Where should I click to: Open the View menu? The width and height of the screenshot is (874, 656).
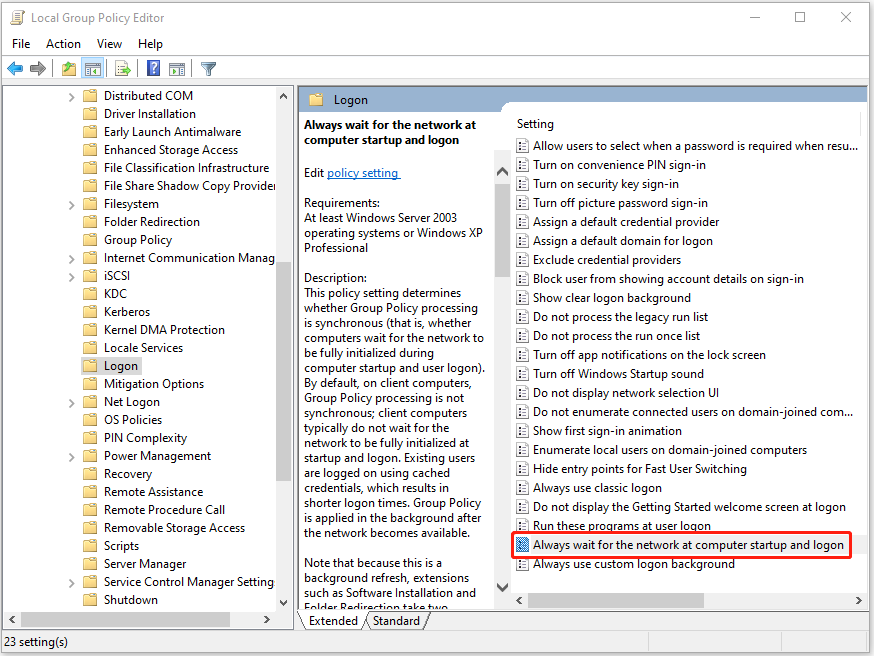[109, 43]
